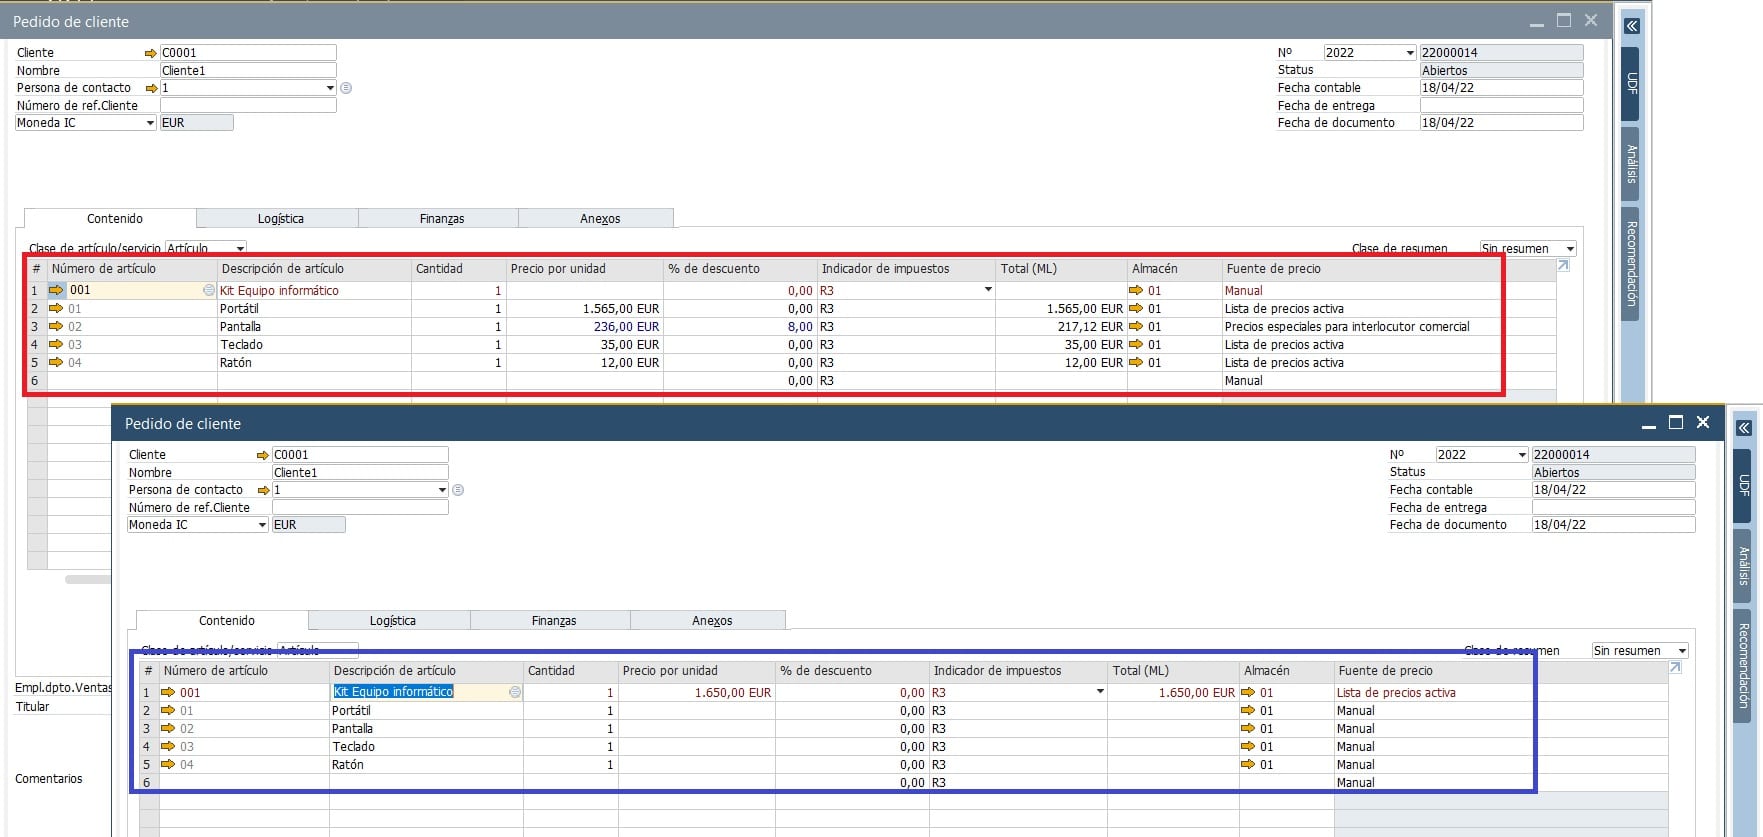This screenshot has width=1763, height=837.
Task: Click Fecha de entrega field in front window
Action: point(1613,507)
